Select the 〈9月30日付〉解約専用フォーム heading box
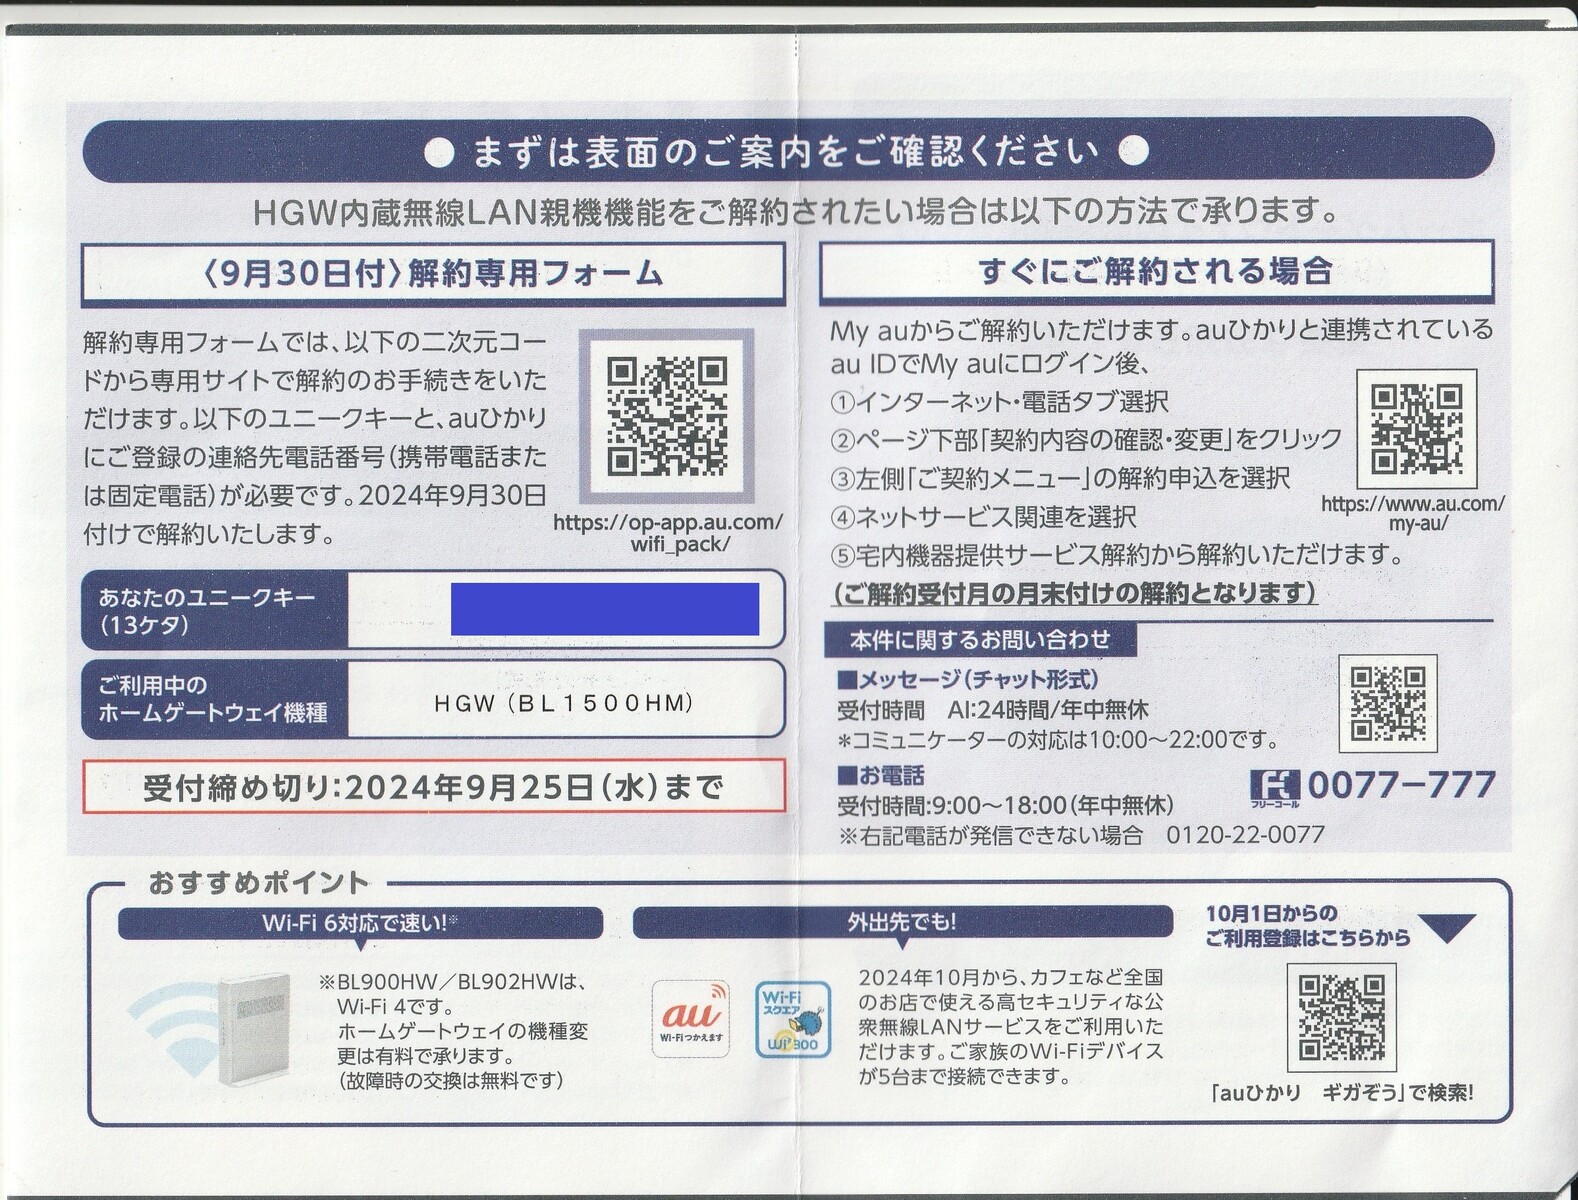 433,272
